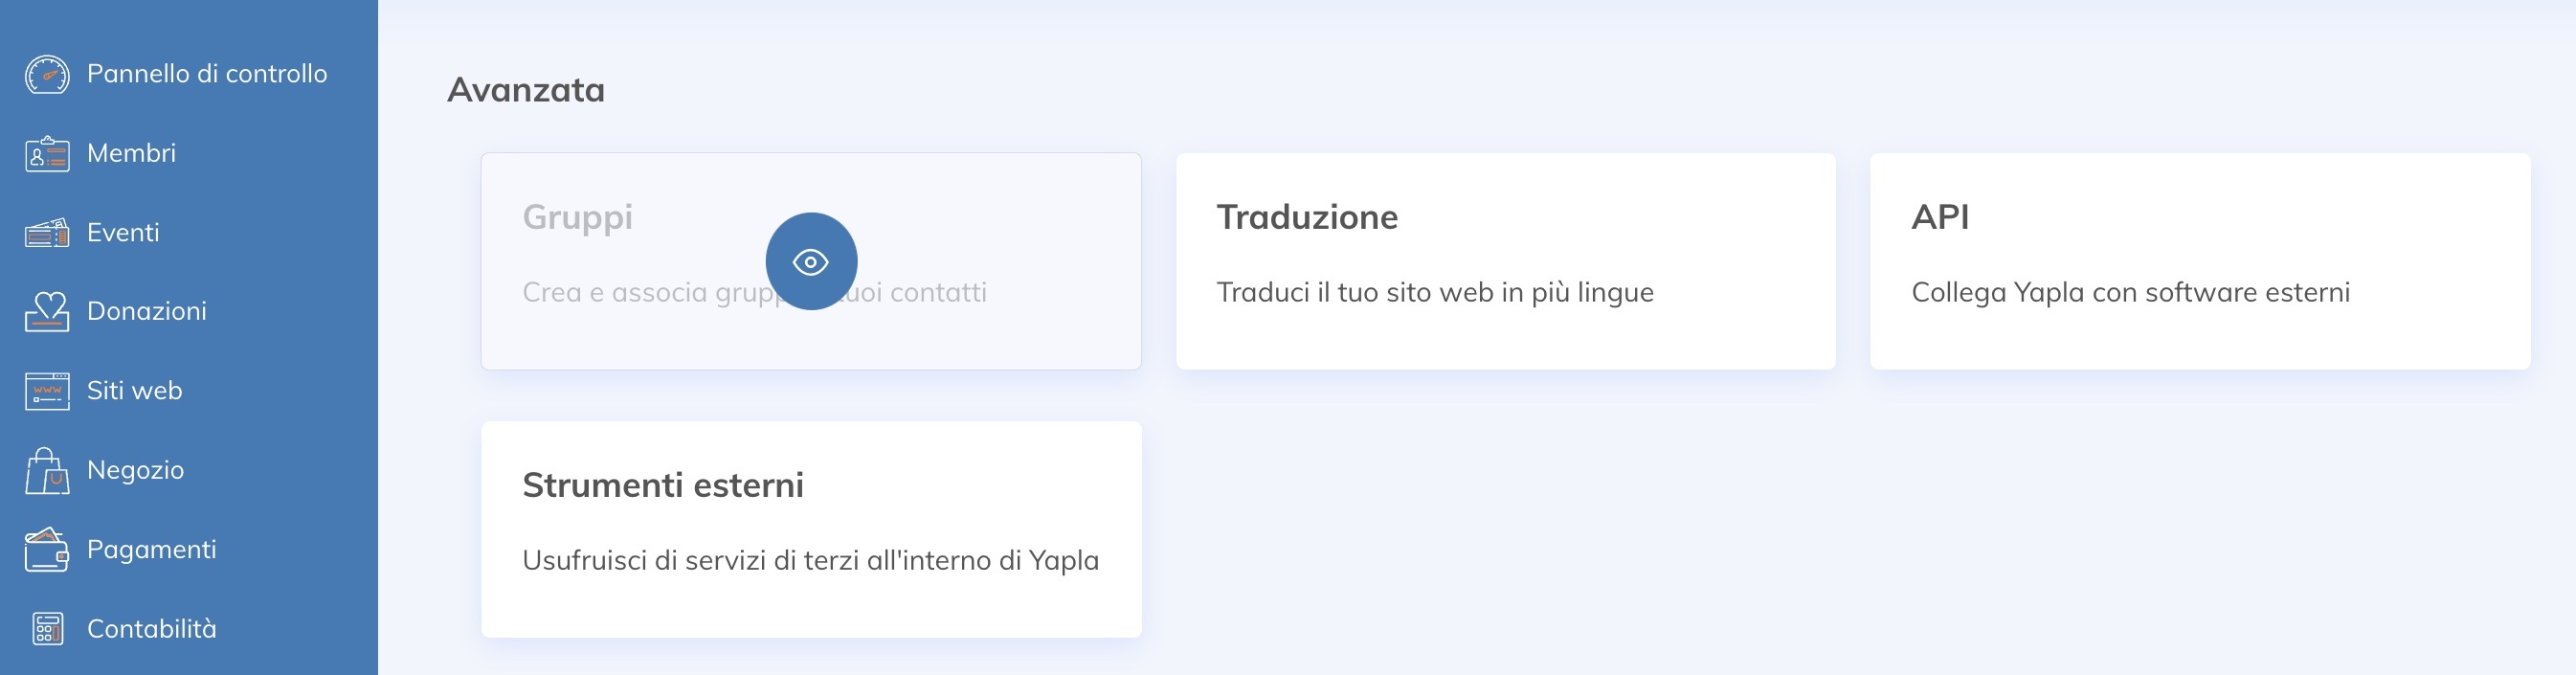Select Pagamenti in the left navigation
Screen dimensions: 2576x675
click(x=151, y=548)
